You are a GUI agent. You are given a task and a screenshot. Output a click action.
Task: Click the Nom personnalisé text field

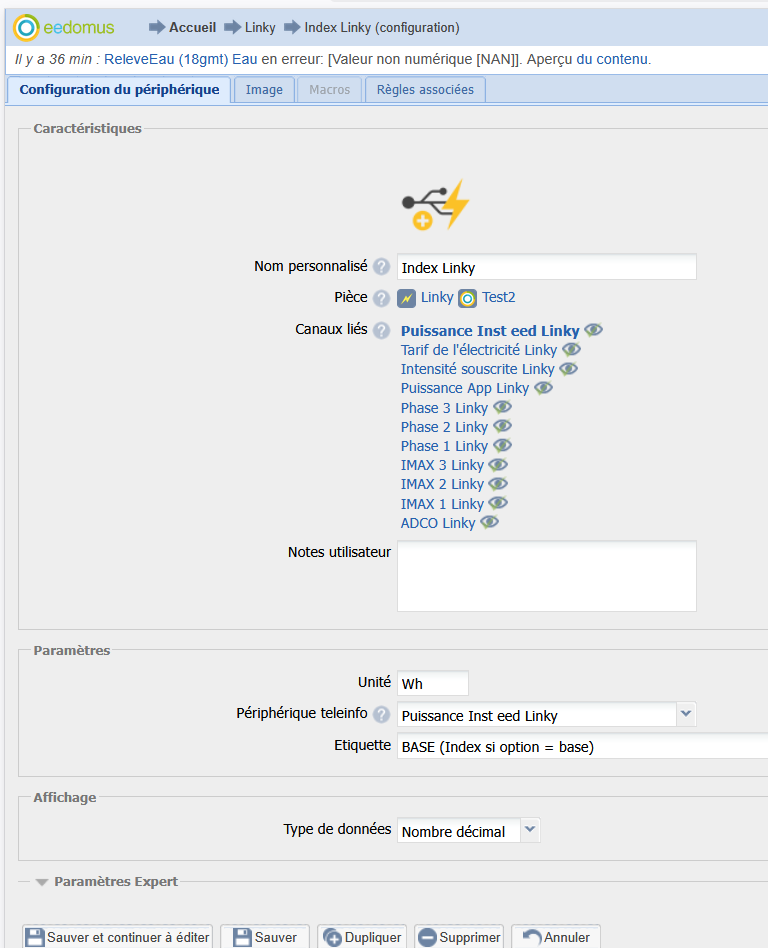[547, 267]
